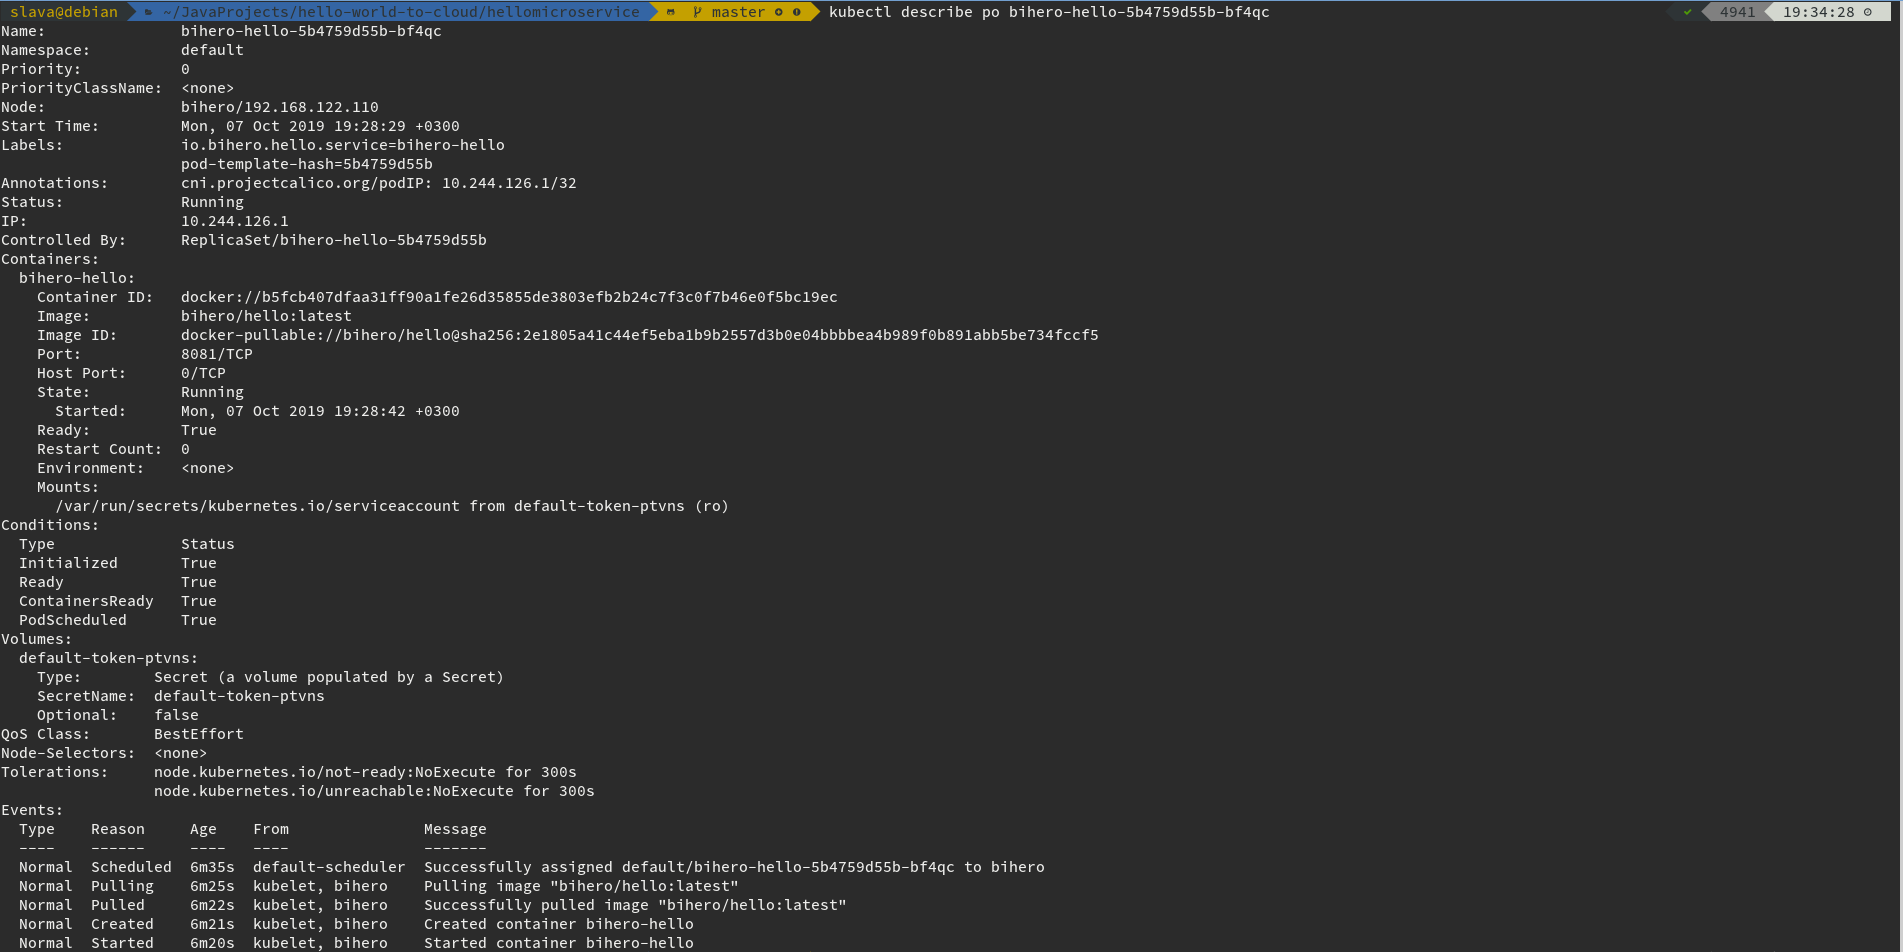The height and width of the screenshot is (952, 1903).
Task: Click the prompt time 19:34:28
Action: click(x=1818, y=12)
